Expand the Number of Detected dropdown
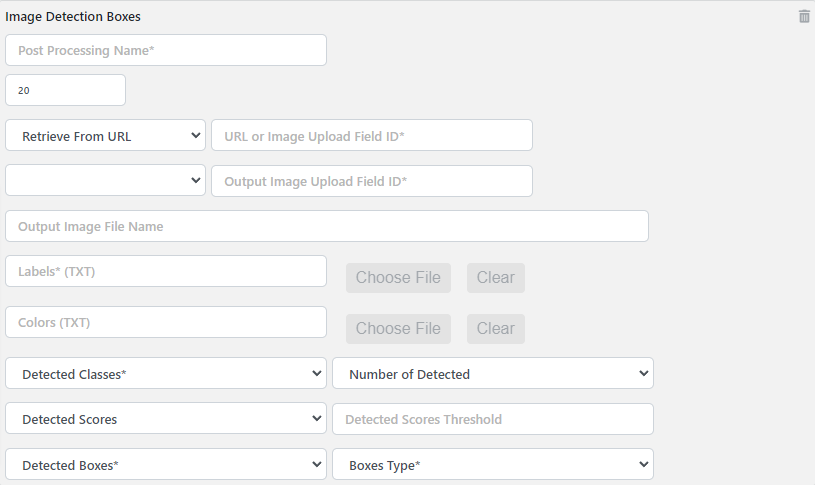Image resolution: width=815 pixels, height=485 pixels. [x=492, y=374]
